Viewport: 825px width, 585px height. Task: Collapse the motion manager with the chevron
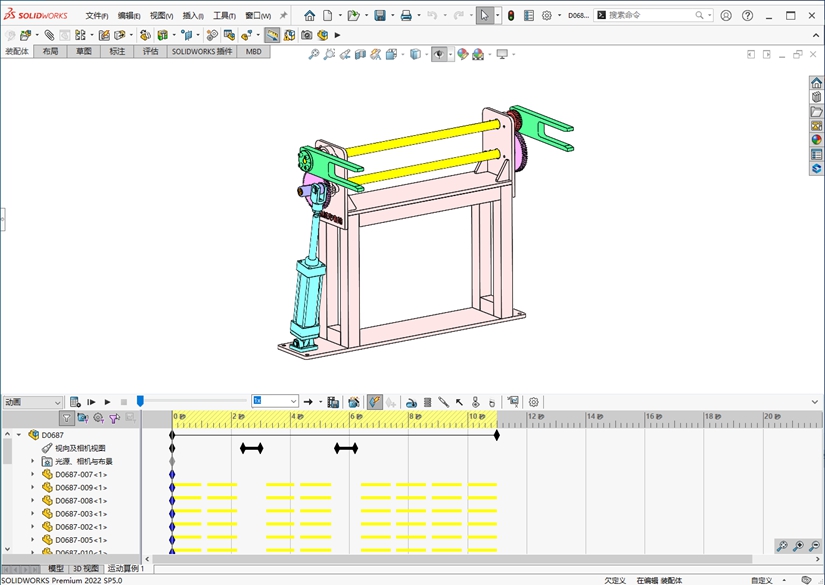click(x=815, y=402)
